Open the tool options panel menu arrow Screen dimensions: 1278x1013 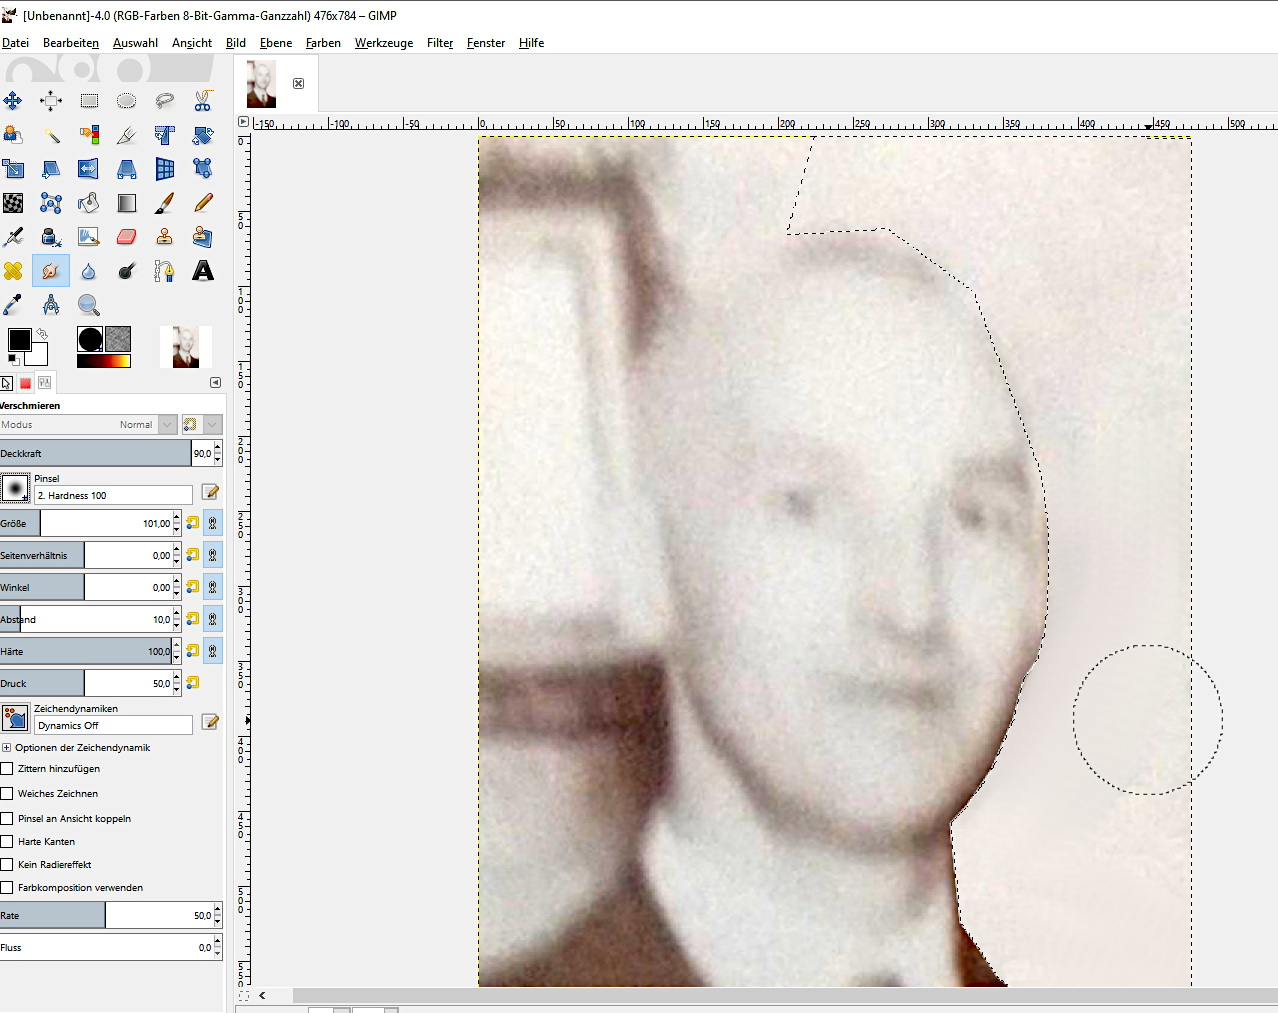pos(215,383)
